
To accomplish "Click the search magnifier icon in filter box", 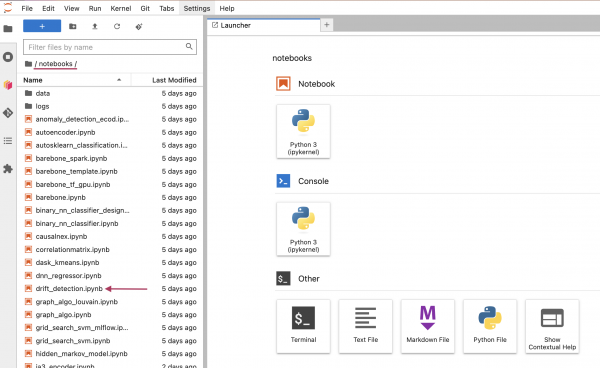I will pos(189,47).
